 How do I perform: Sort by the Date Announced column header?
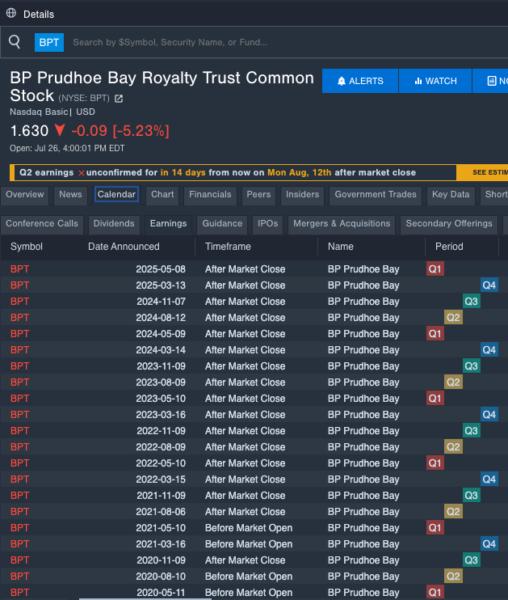click(124, 246)
